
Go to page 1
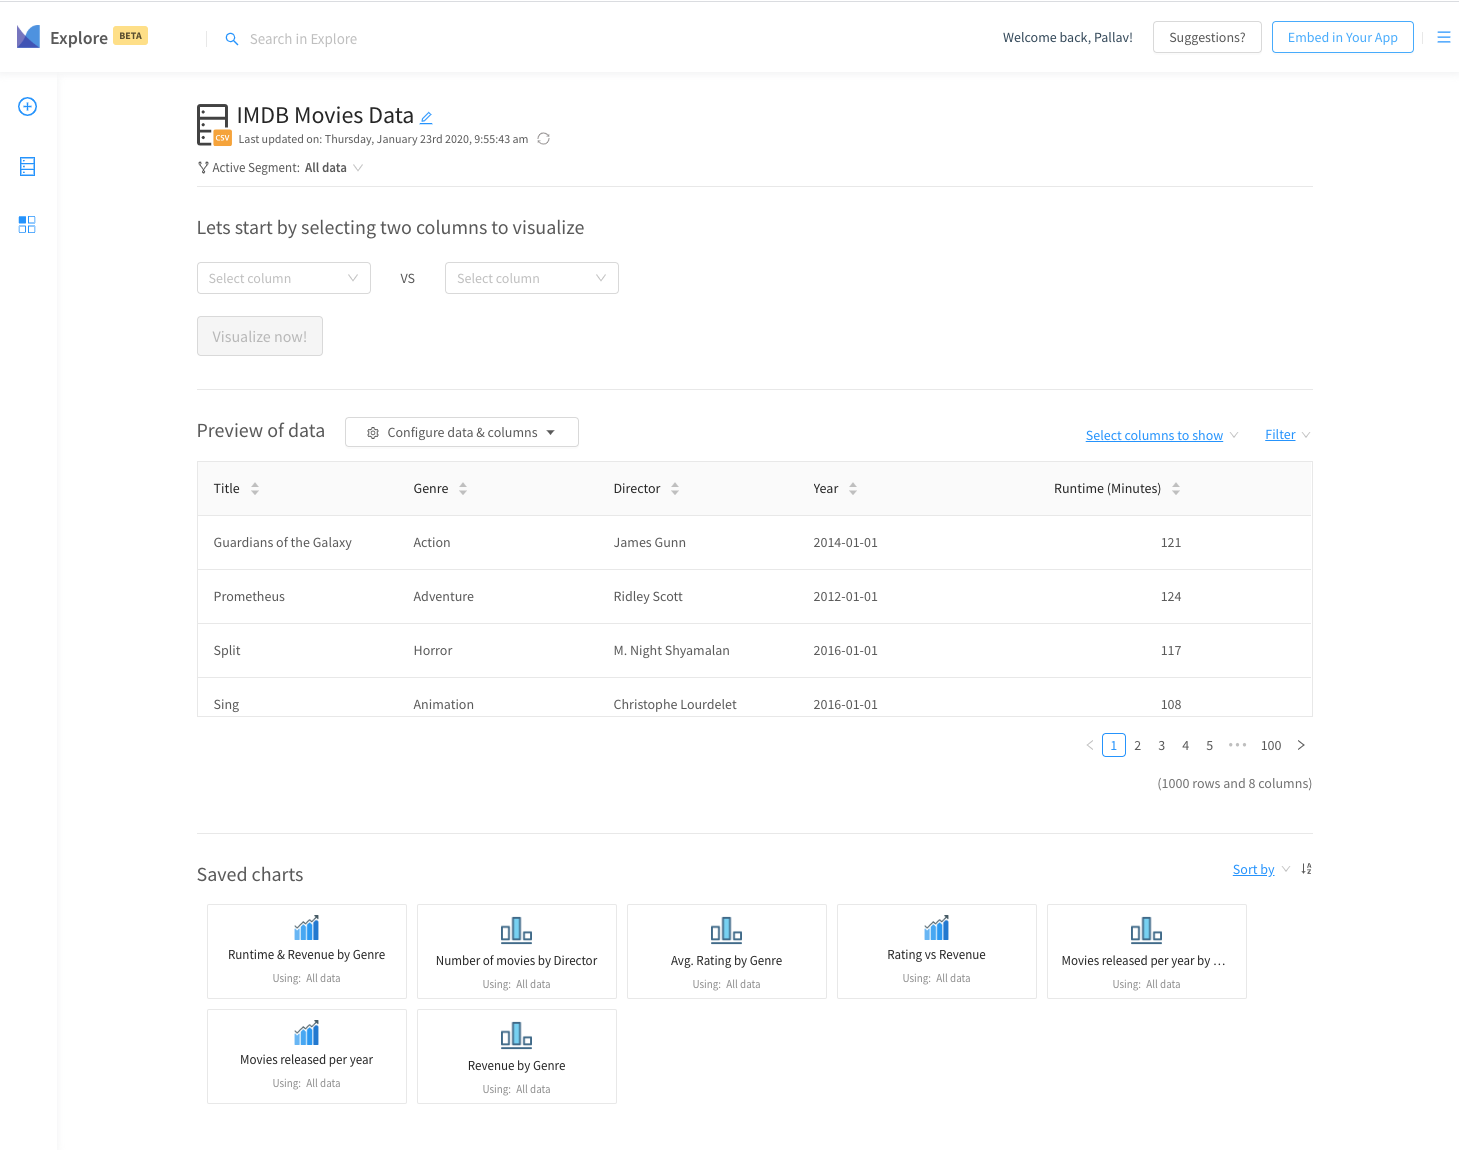pyautogui.click(x=1114, y=745)
